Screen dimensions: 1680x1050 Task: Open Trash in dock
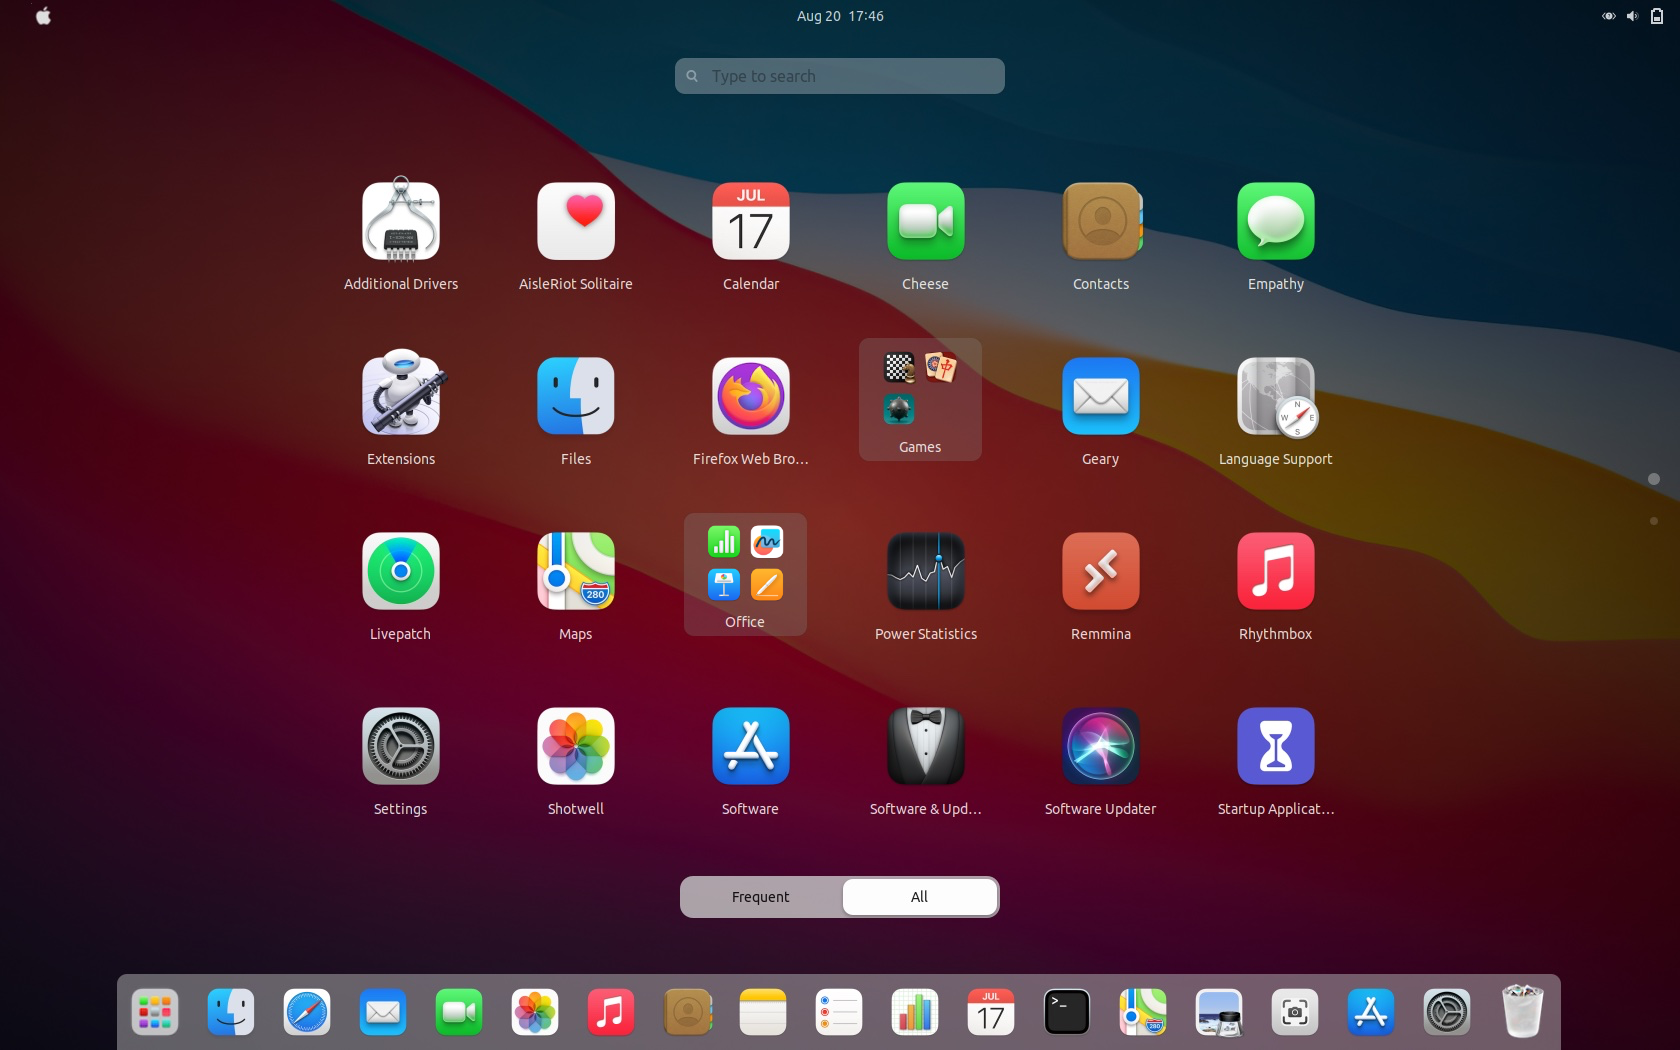(1523, 1011)
